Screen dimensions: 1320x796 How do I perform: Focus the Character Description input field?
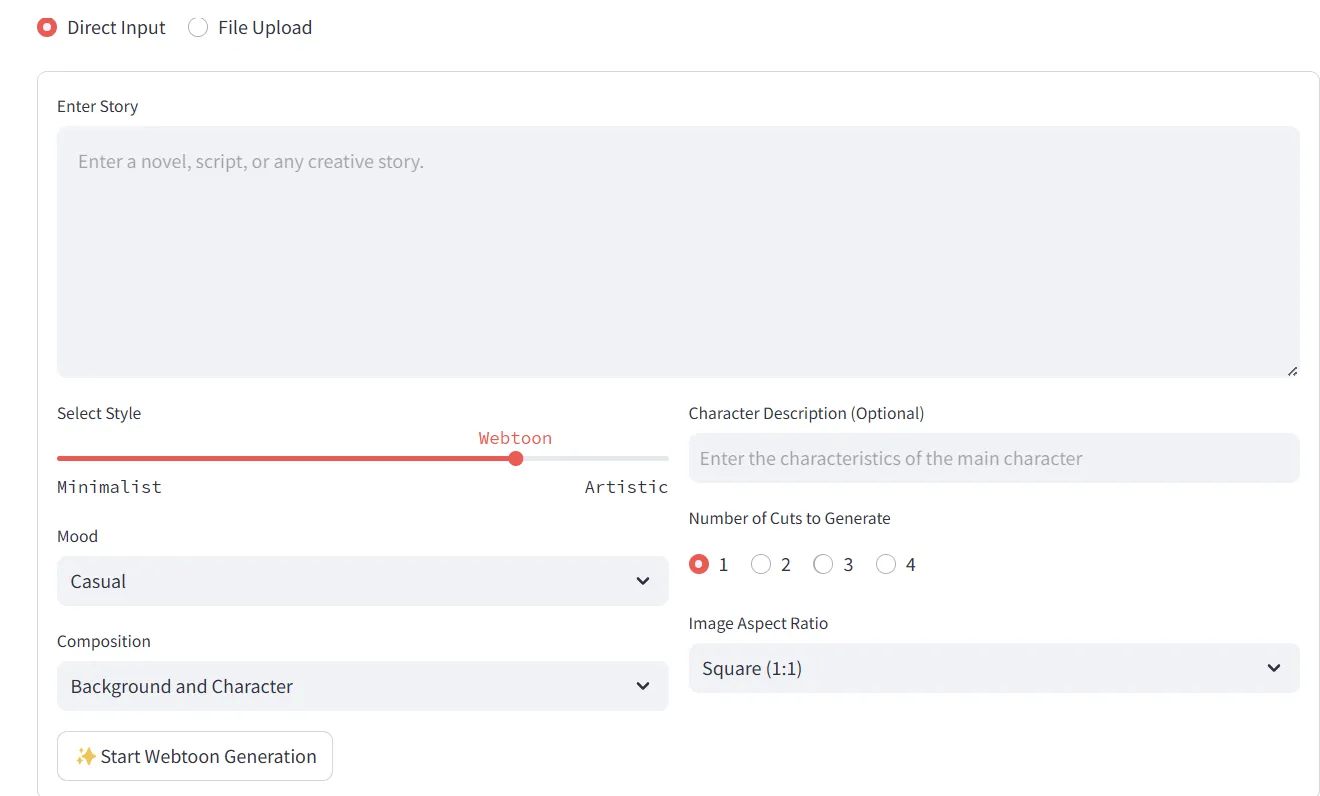(993, 458)
